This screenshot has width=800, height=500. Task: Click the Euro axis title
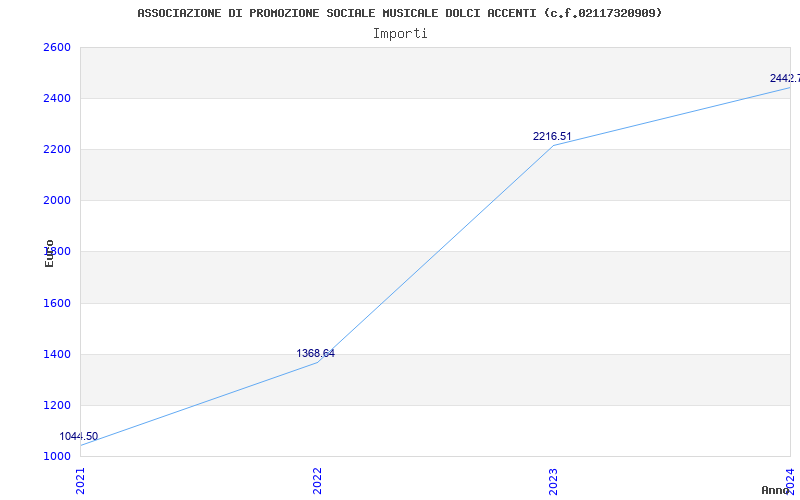click(x=49, y=254)
